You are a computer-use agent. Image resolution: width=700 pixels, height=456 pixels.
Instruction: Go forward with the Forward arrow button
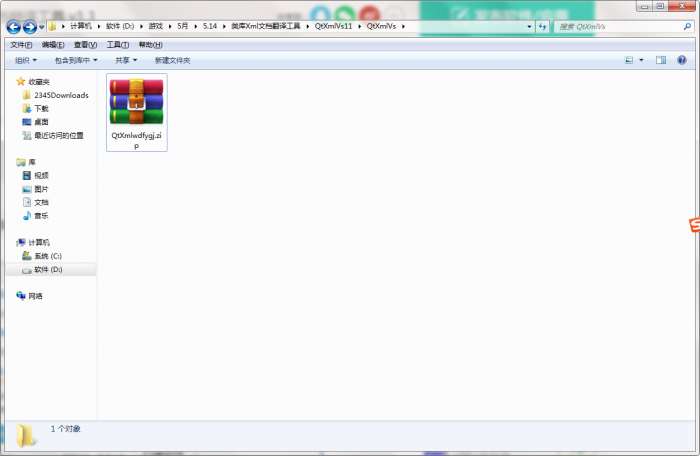[x=30, y=27]
